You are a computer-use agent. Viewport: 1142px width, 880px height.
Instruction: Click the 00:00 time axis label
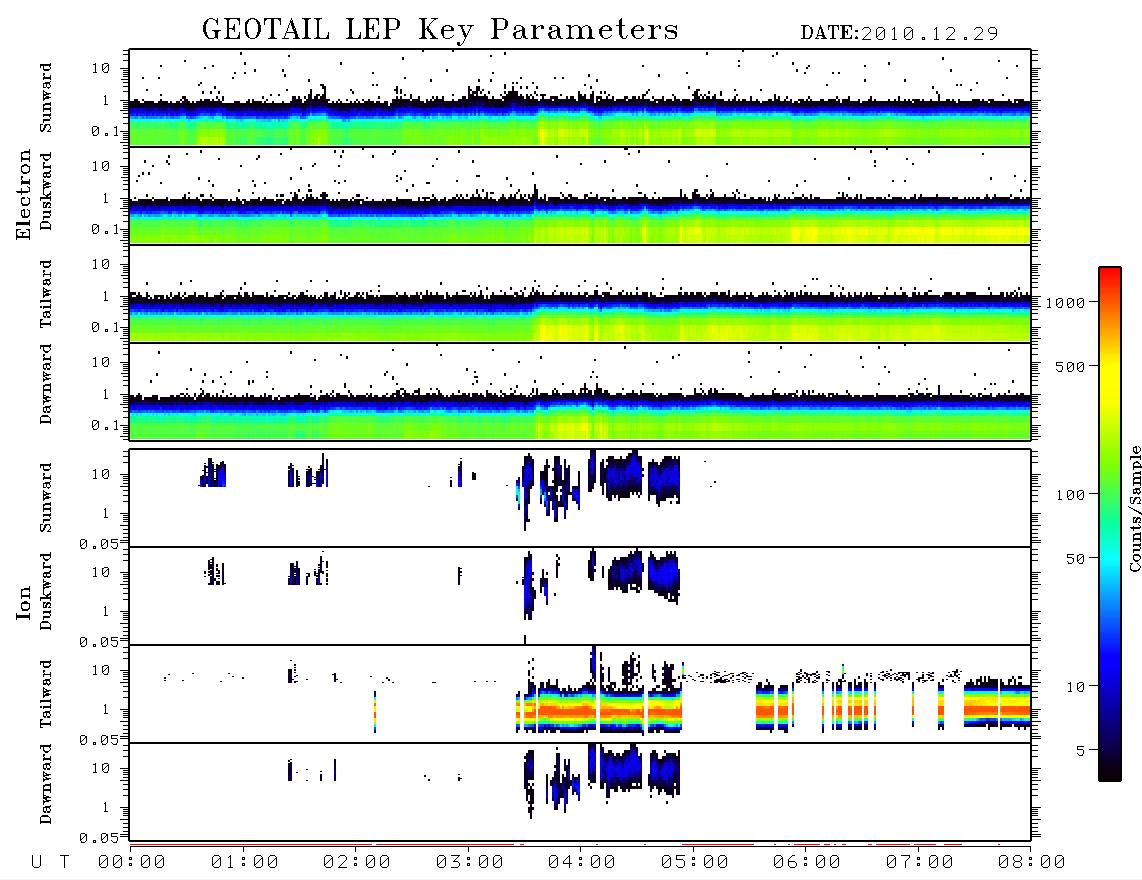point(132,862)
